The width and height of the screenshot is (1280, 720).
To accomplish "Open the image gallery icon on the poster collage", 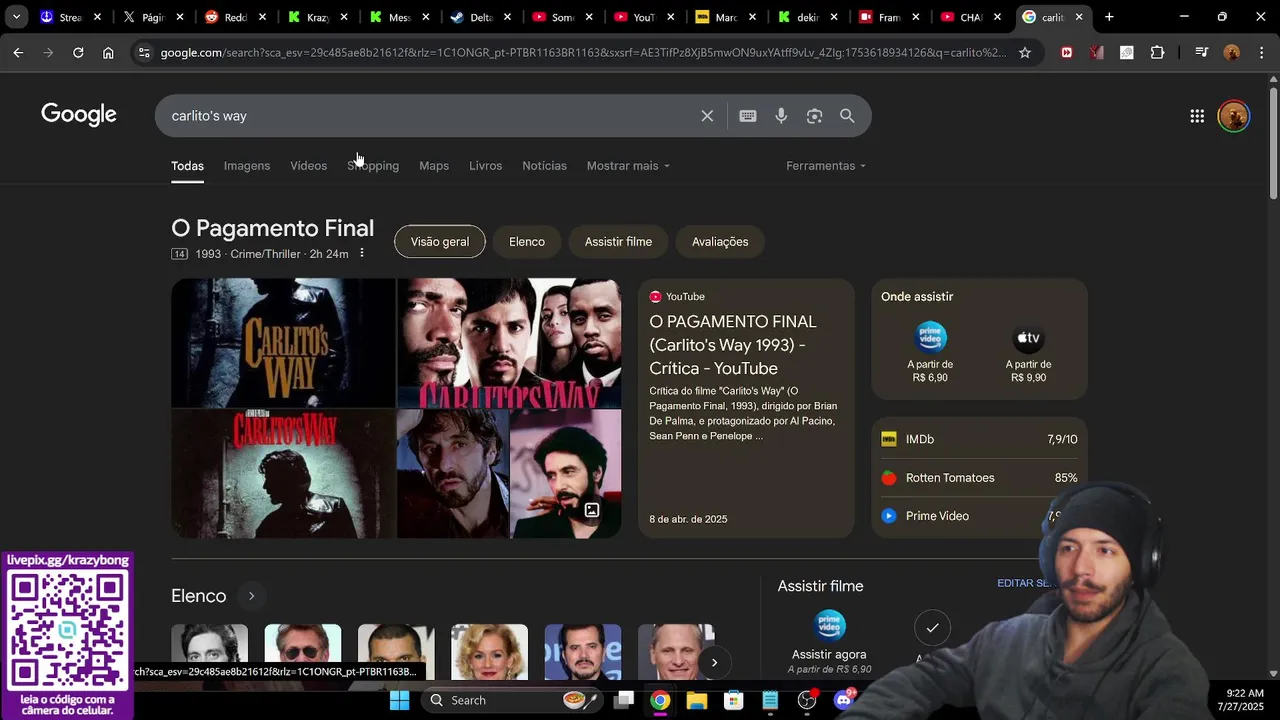I will (592, 510).
